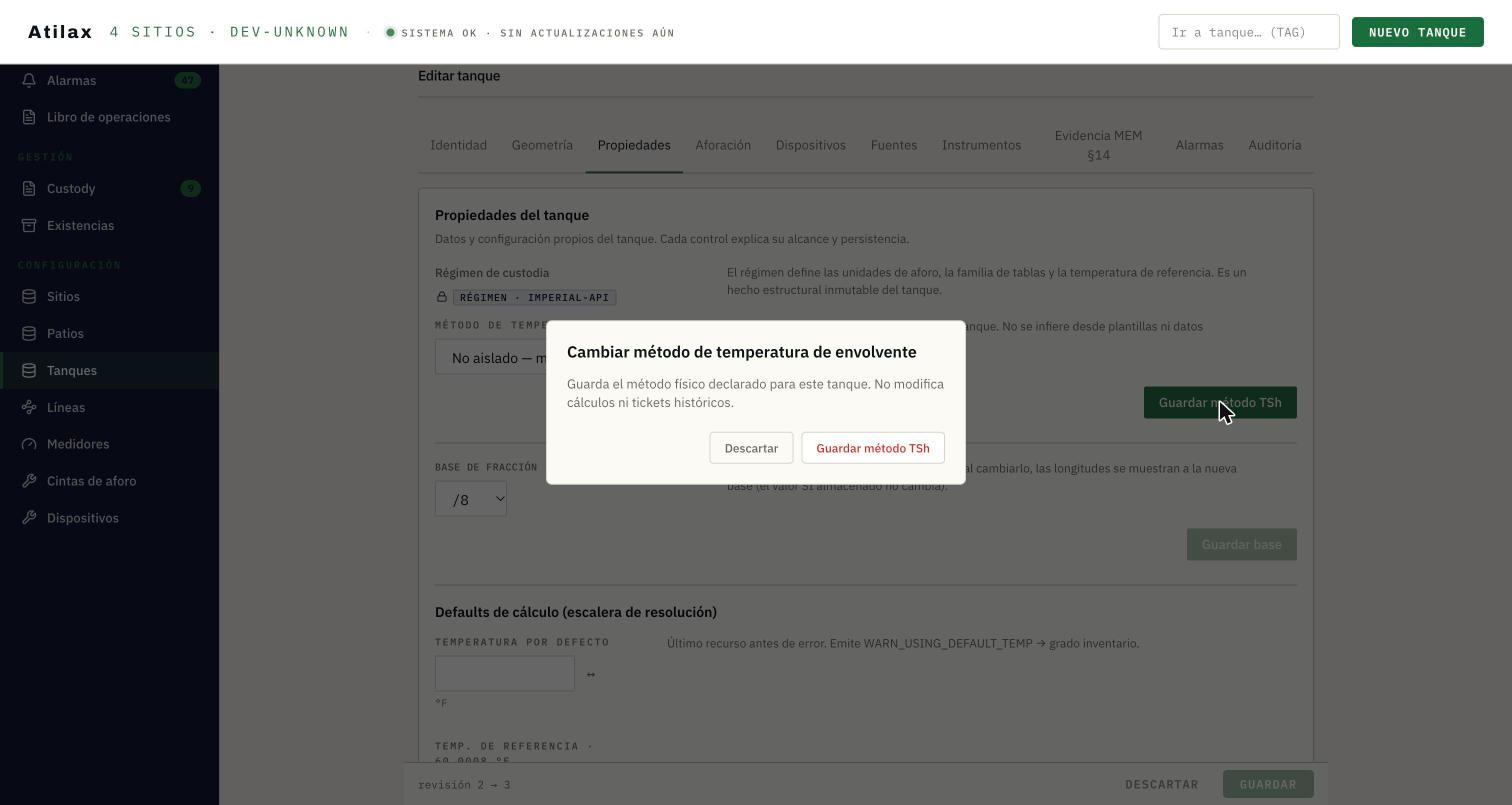Click the Patios database icon

(x=29, y=333)
